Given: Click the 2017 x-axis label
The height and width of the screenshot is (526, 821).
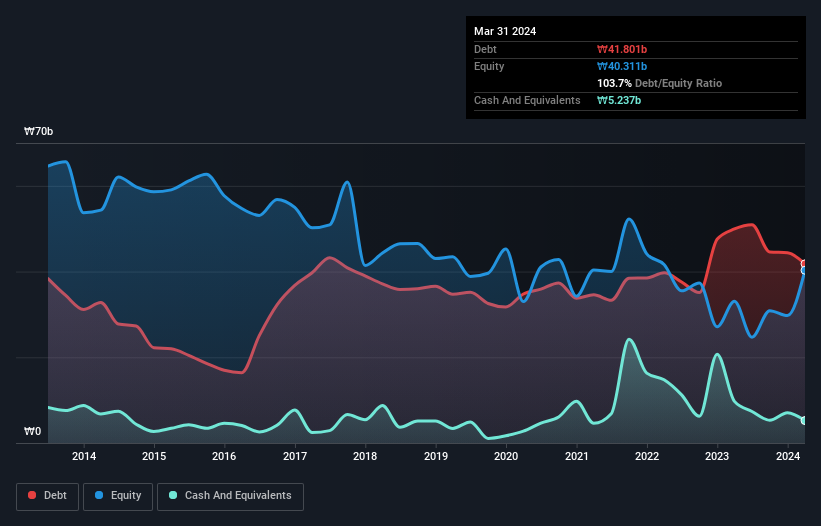Looking at the screenshot, I should click(x=295, y=456).
